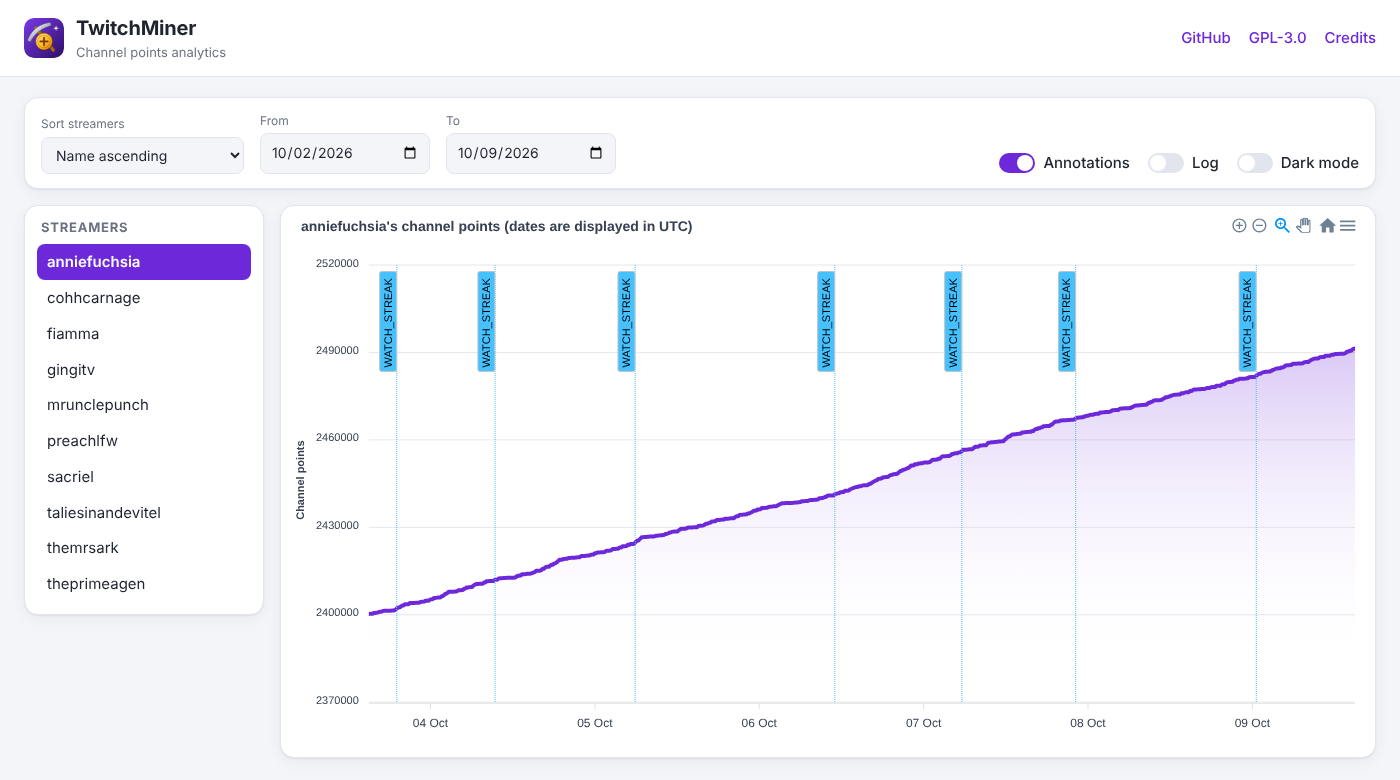Turn off the Annotations switch
1400x780 pixels.
coord(1017,163)
